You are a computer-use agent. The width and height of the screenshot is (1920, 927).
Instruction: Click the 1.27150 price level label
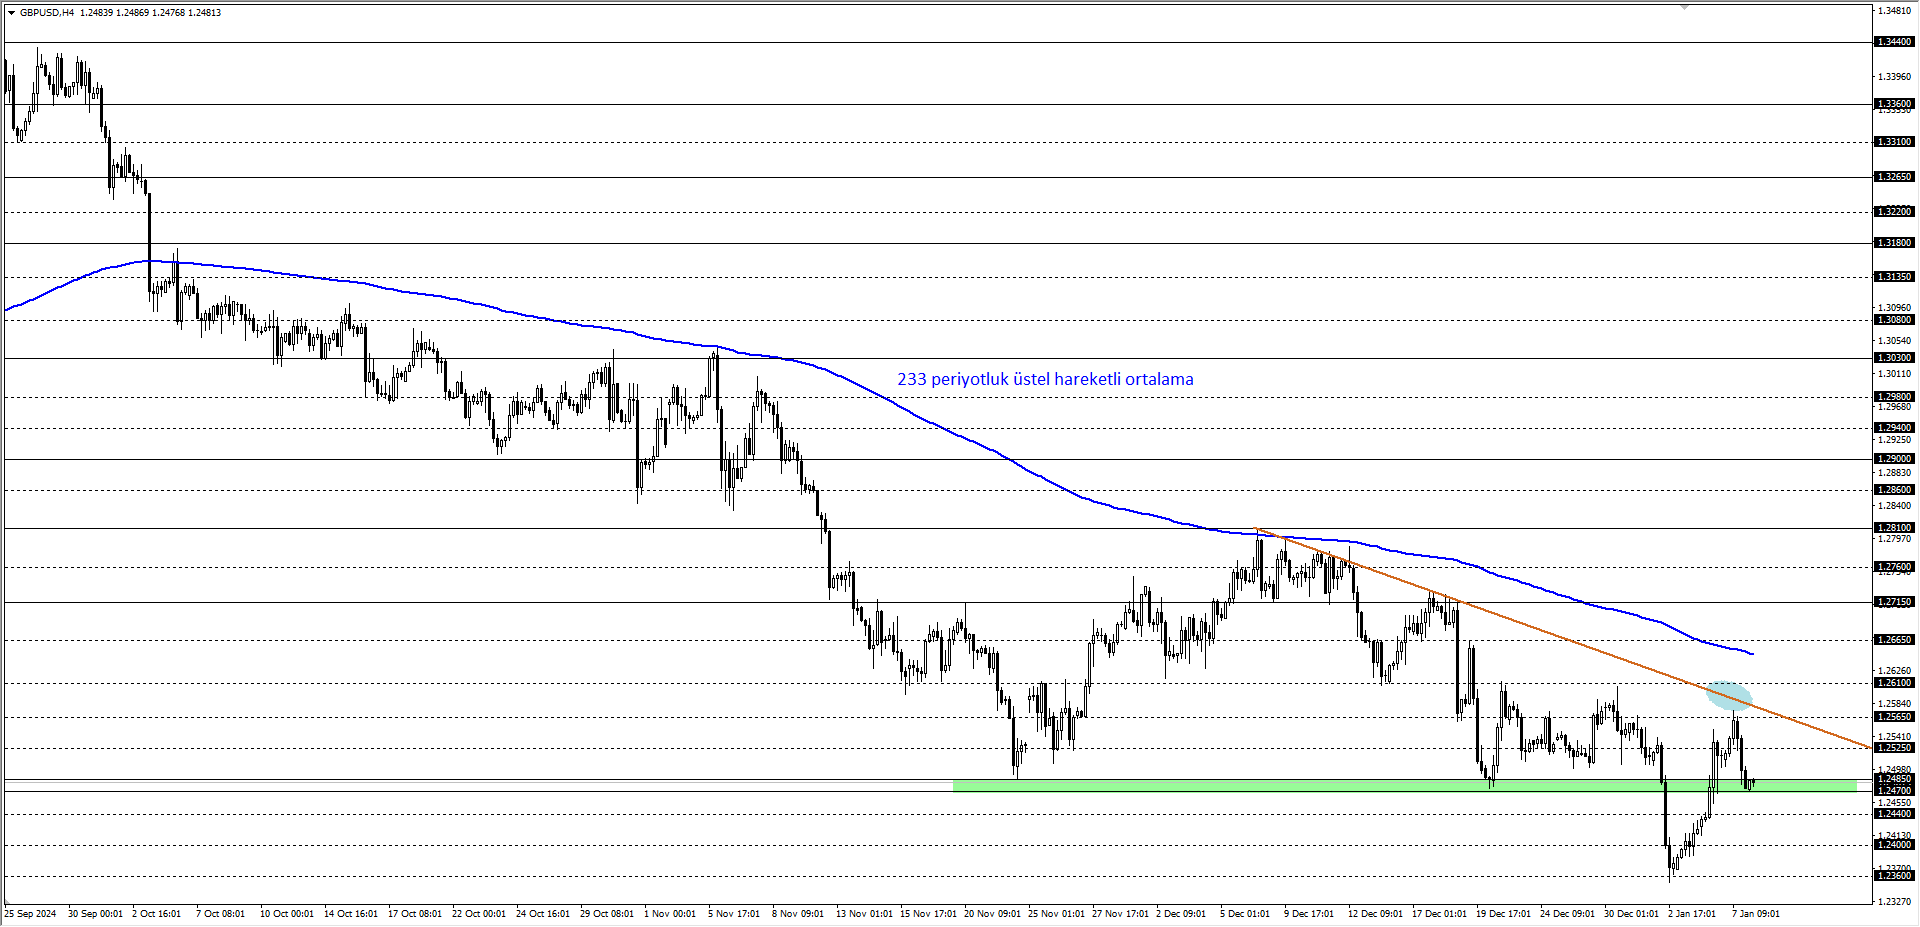coord(1894,602)
